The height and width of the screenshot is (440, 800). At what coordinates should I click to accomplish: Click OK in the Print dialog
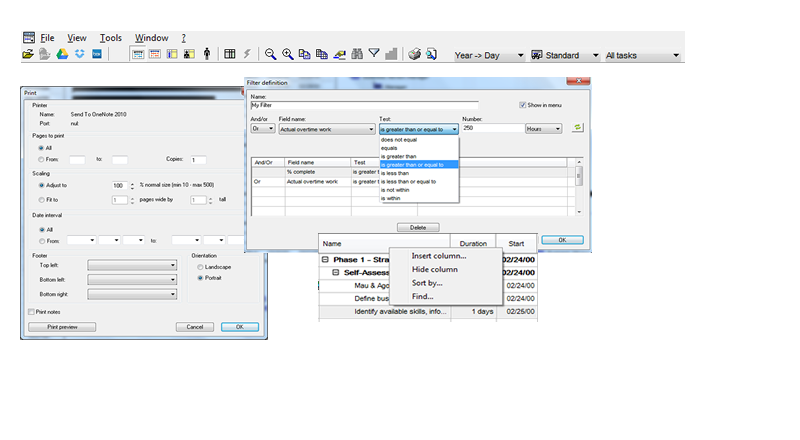click(x=240, y=327)
